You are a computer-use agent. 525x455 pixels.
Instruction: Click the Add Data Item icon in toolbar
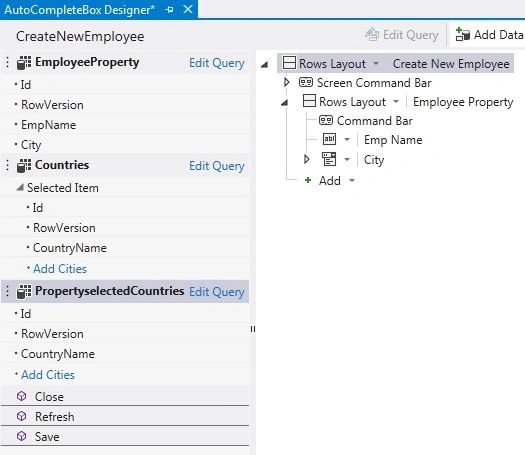pos(463,34)
